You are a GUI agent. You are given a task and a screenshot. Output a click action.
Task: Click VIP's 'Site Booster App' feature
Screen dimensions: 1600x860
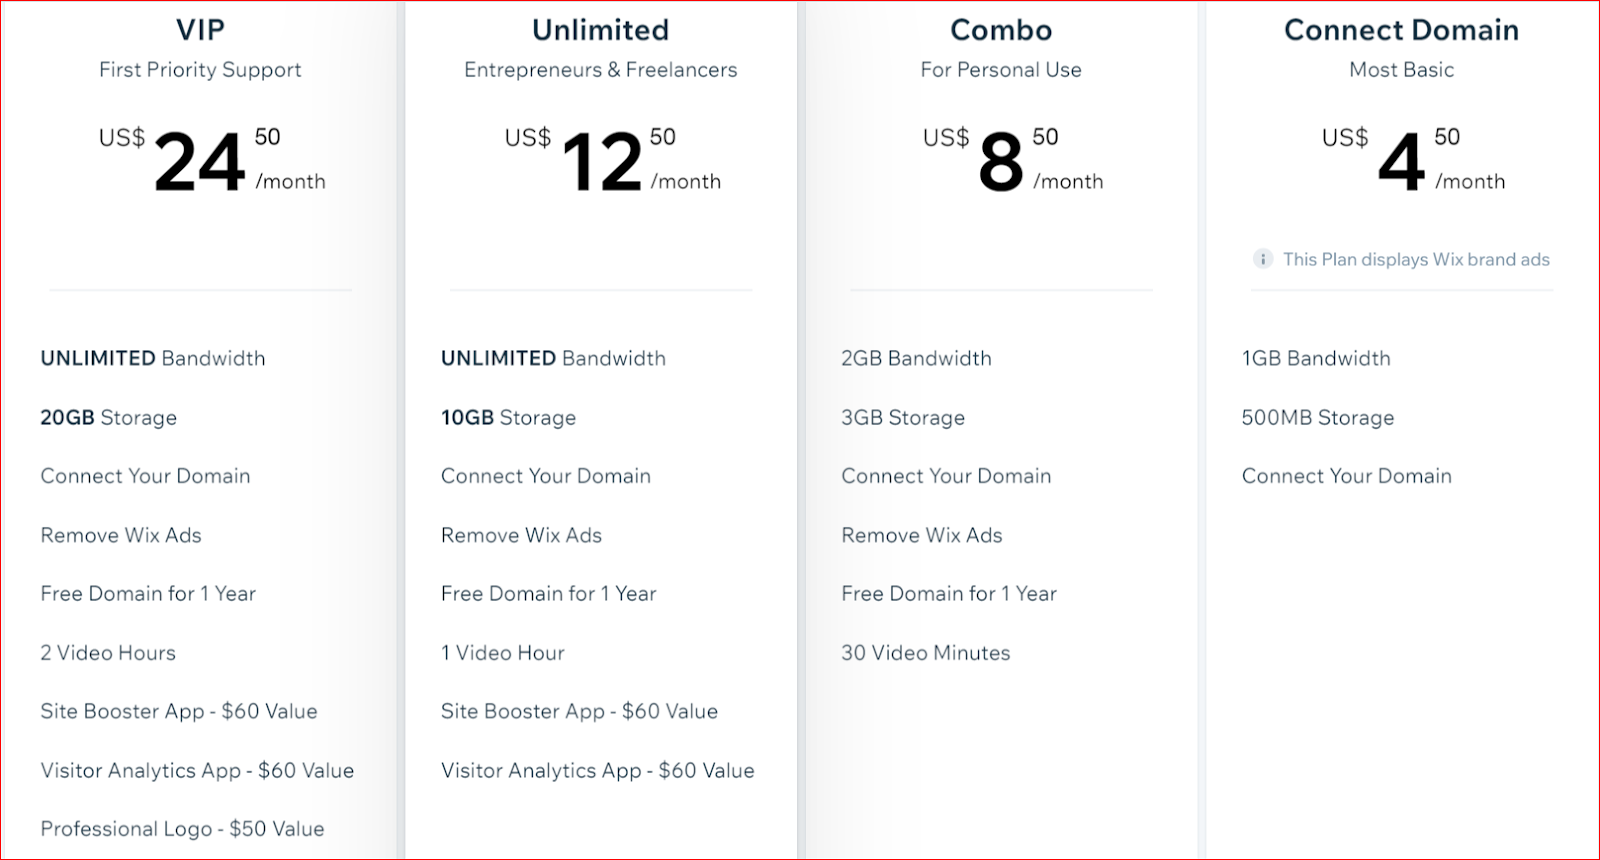pos(179,711)
